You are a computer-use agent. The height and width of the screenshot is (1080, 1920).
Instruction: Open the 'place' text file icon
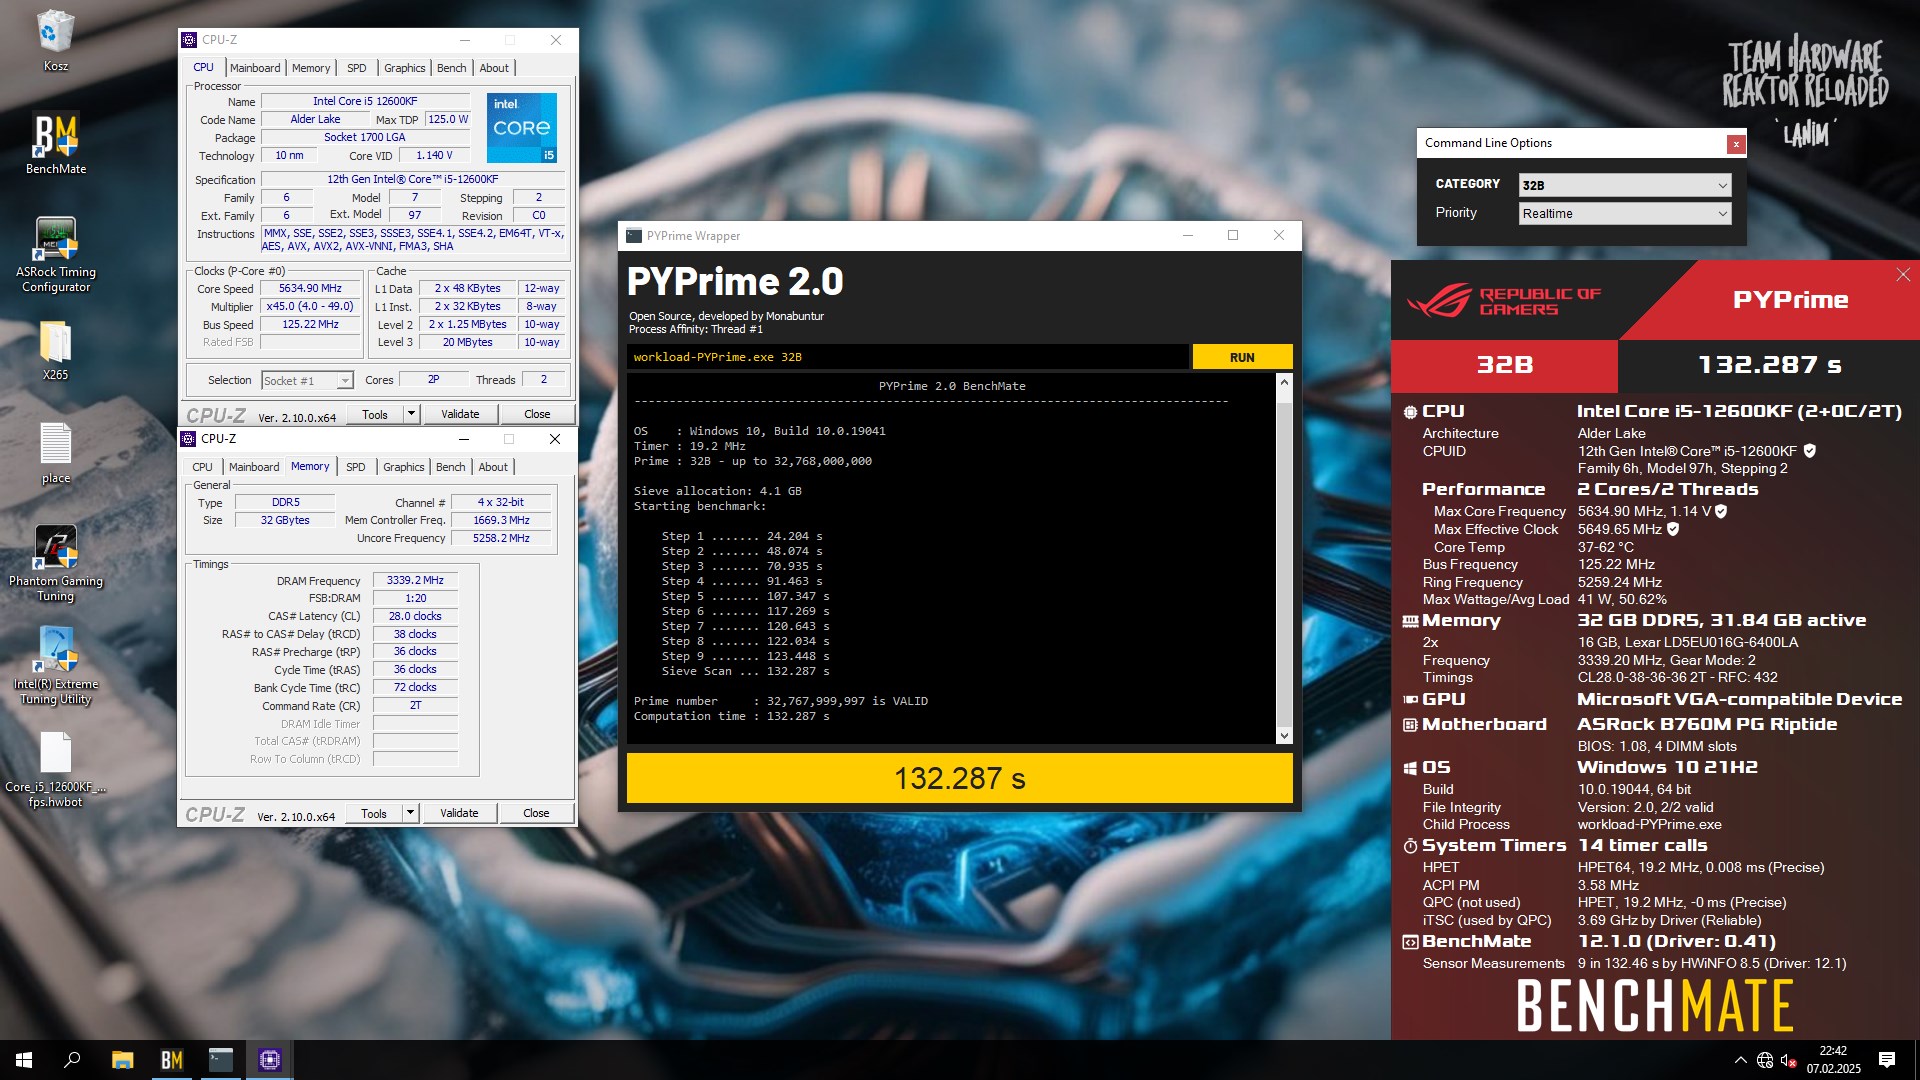pos(56,453)
